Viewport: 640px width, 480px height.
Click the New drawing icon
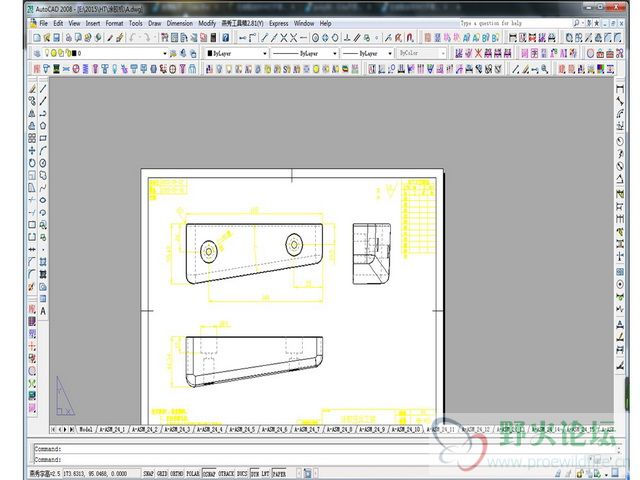click(x=37, y=38)
